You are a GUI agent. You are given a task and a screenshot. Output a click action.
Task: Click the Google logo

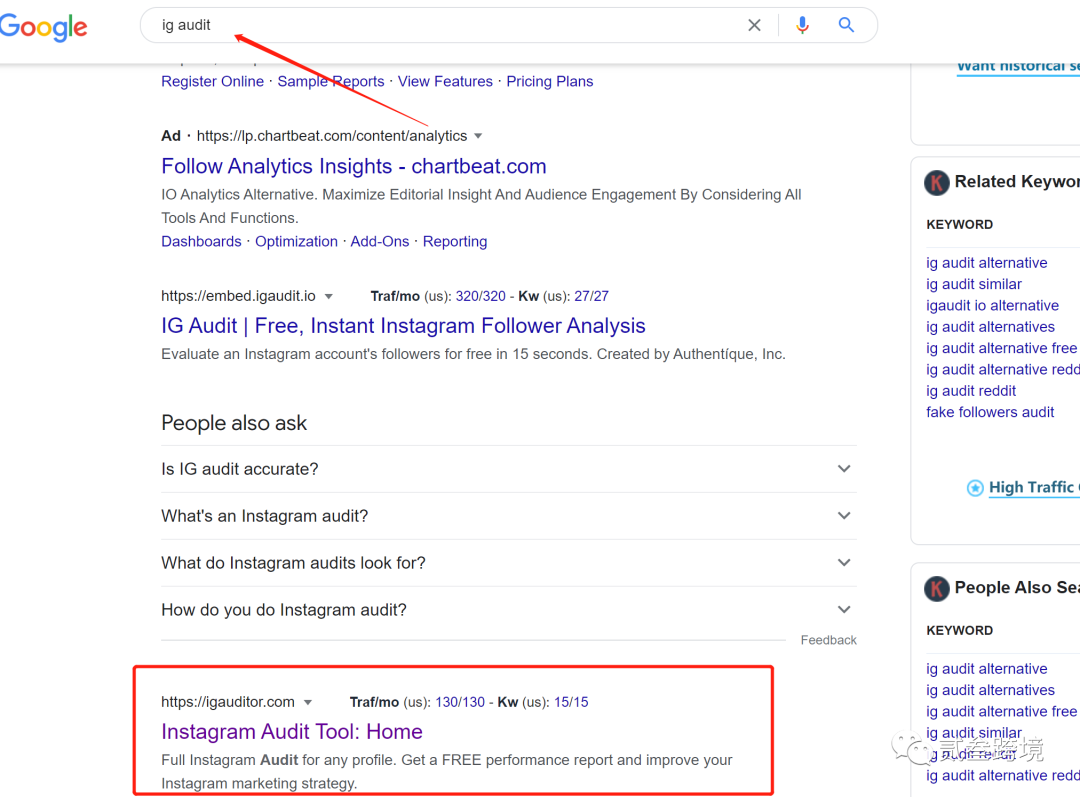(x=43, y=27)
